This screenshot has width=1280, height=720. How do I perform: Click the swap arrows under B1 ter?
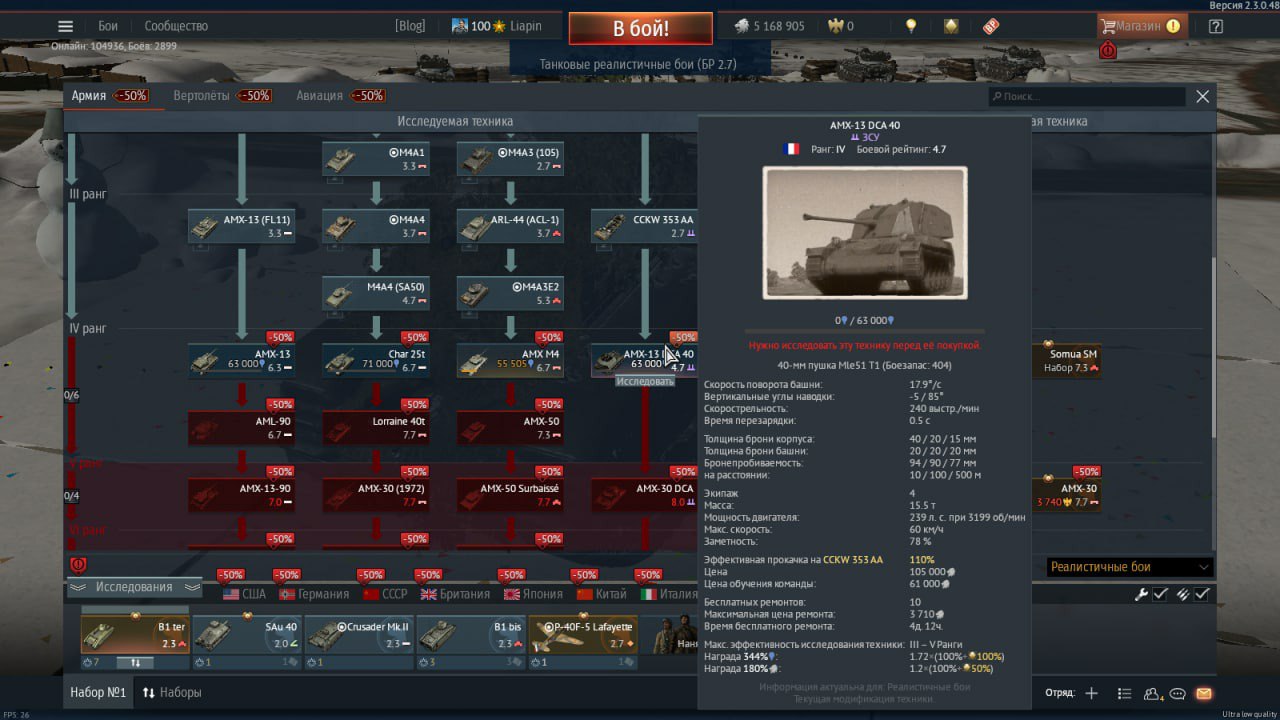[136, 662]
